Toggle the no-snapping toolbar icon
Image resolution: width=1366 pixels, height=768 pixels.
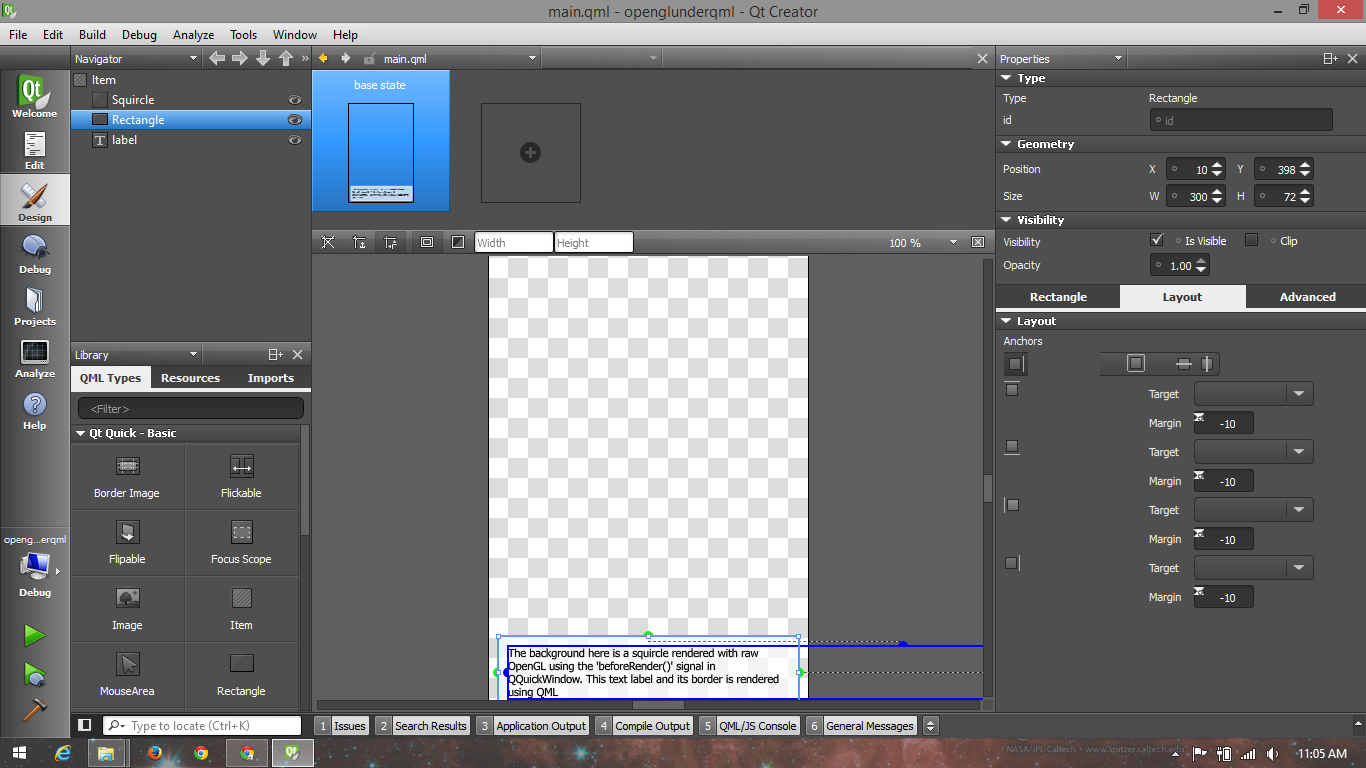click(x=328, y=242)
